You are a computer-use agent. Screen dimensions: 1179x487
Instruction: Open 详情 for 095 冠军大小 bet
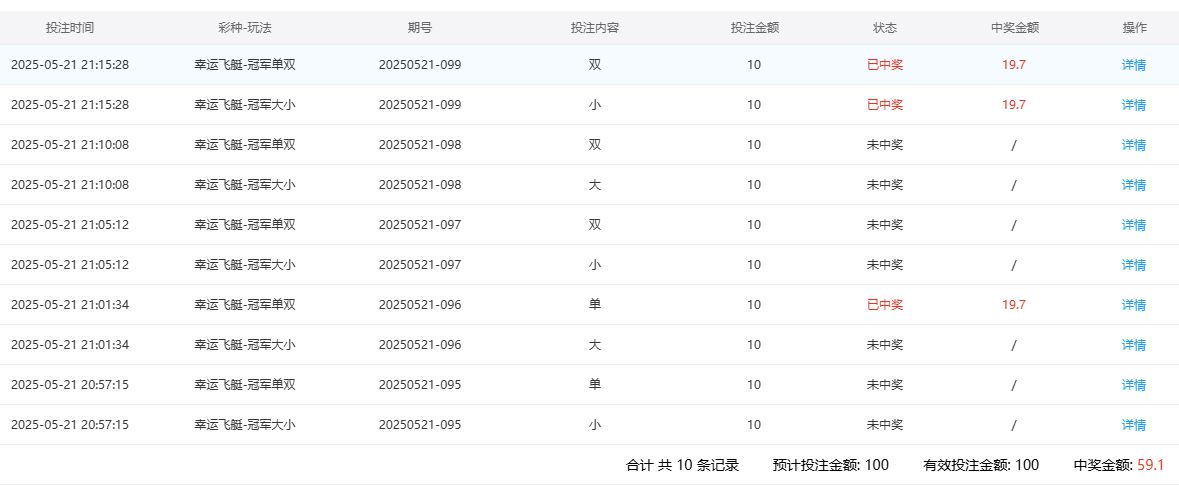pos(1133,425)
